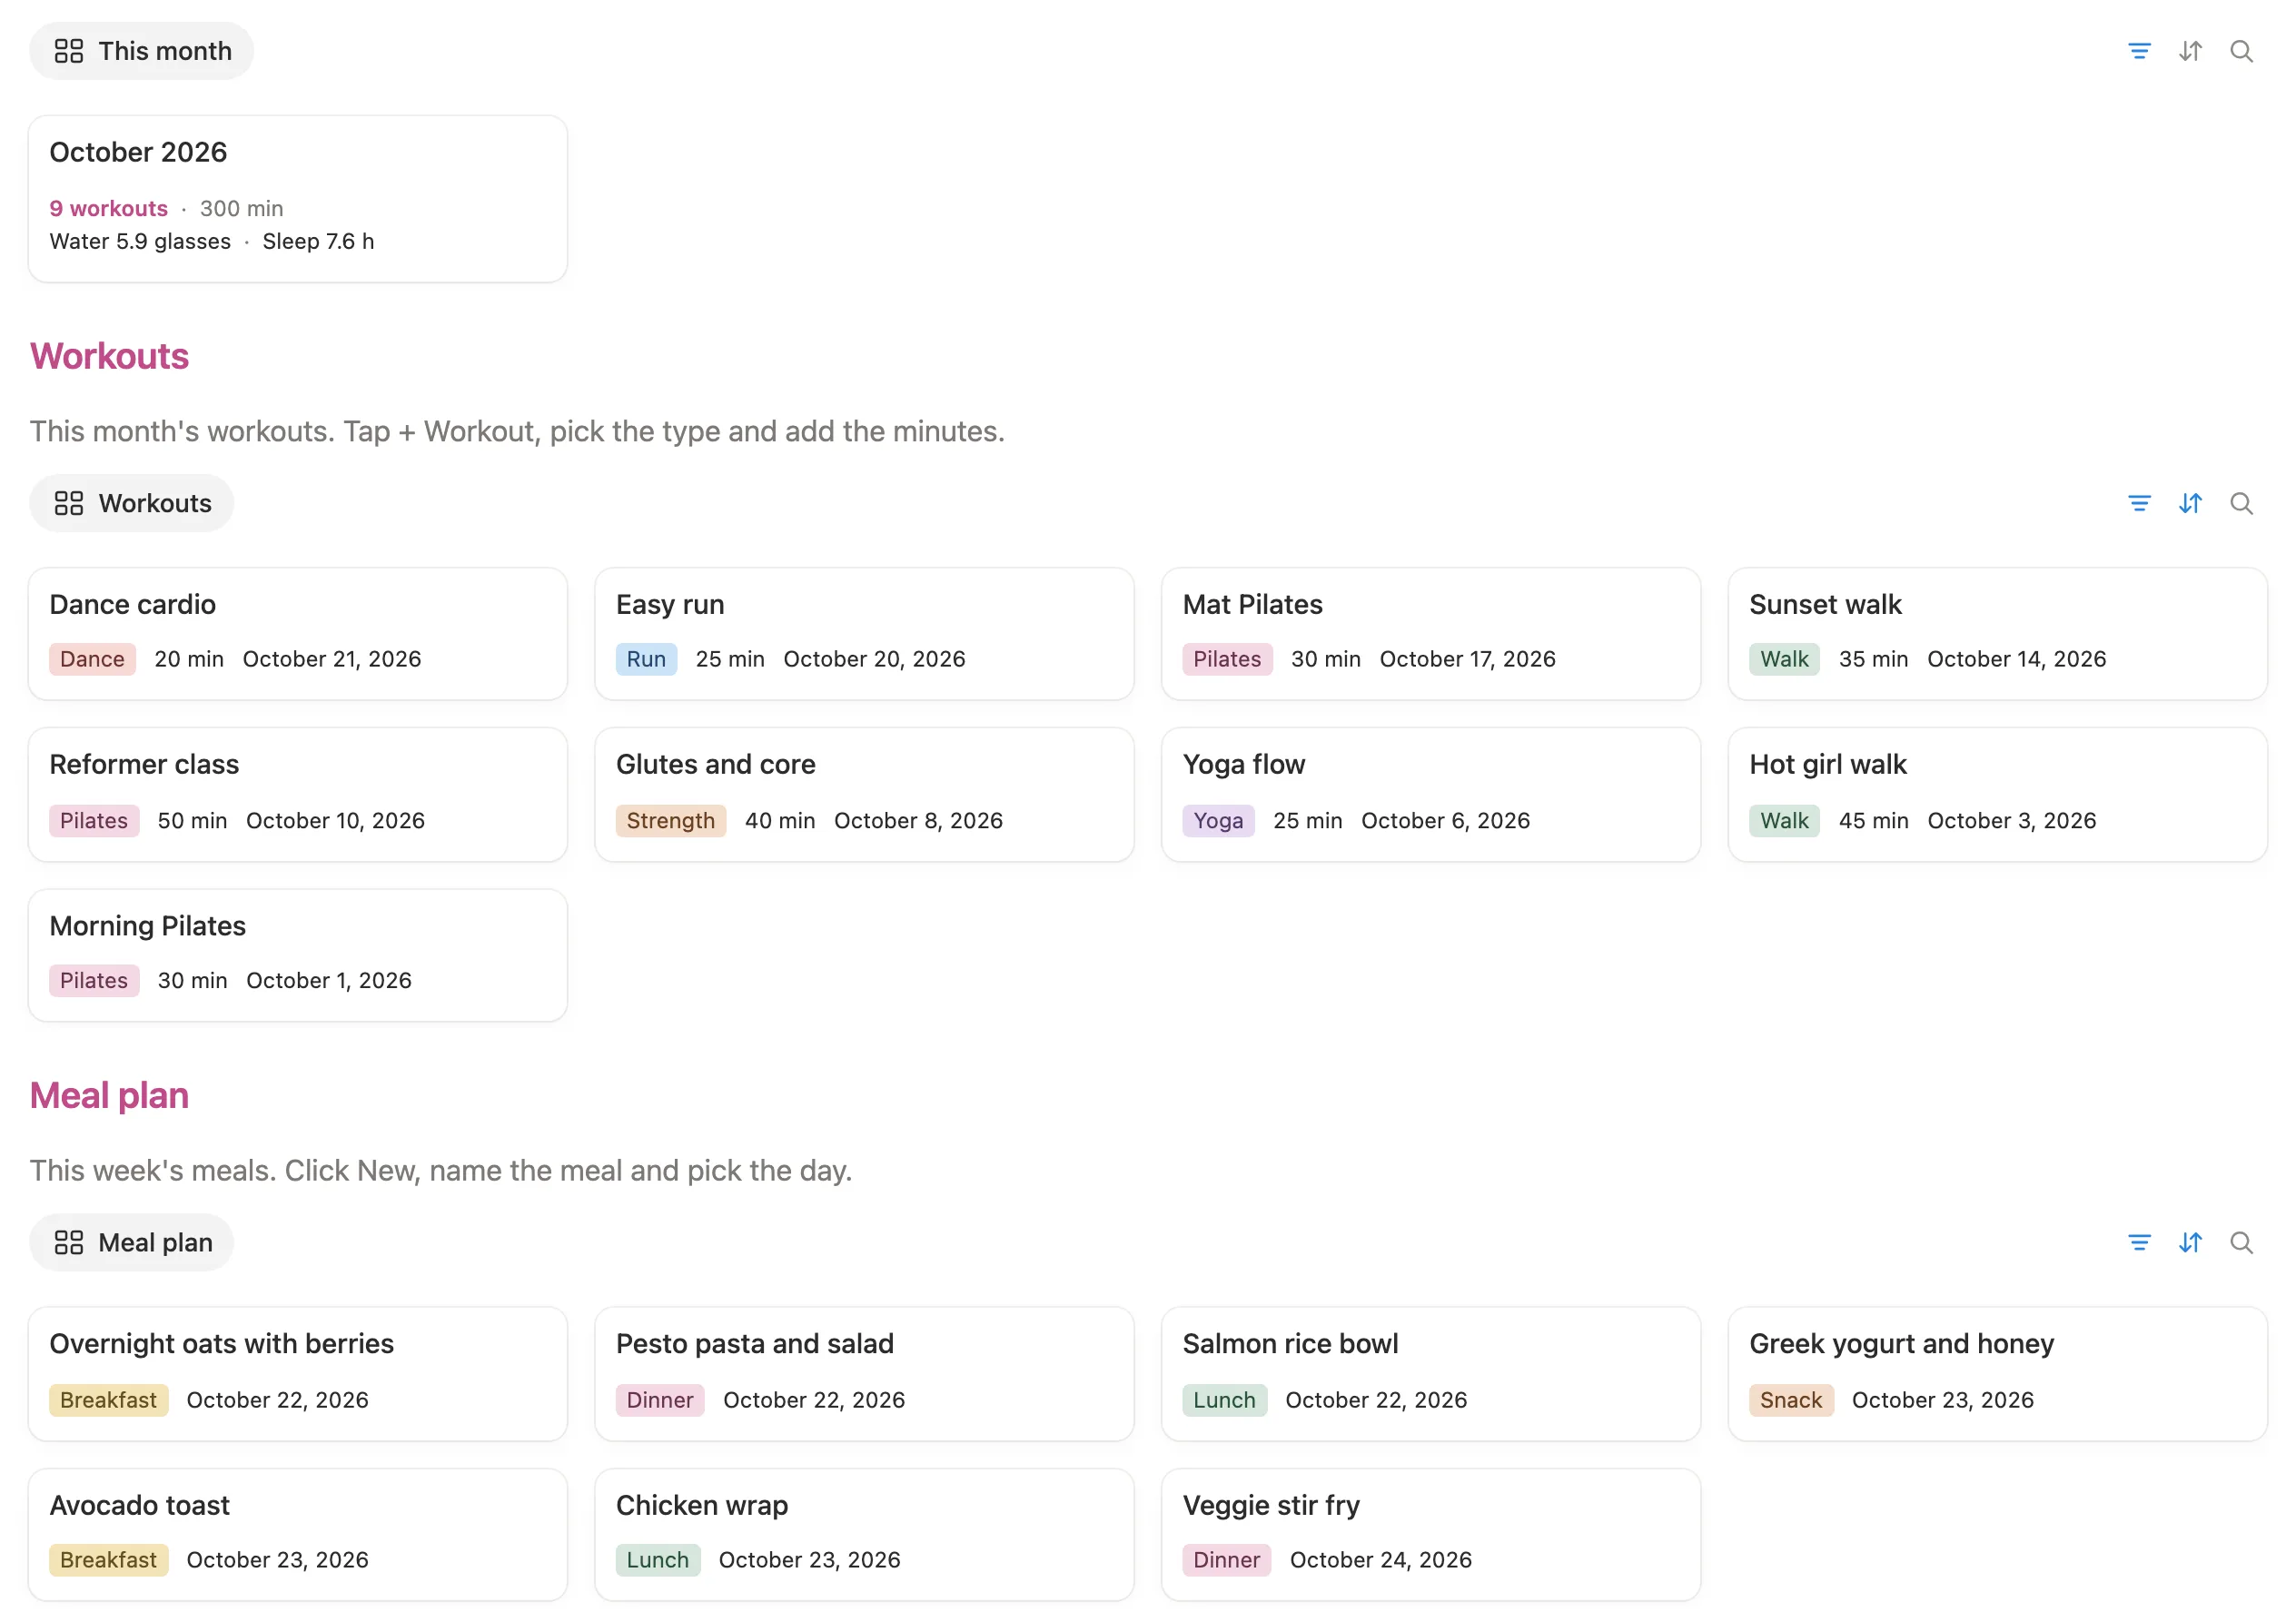Open the Reformer class card

298,795
